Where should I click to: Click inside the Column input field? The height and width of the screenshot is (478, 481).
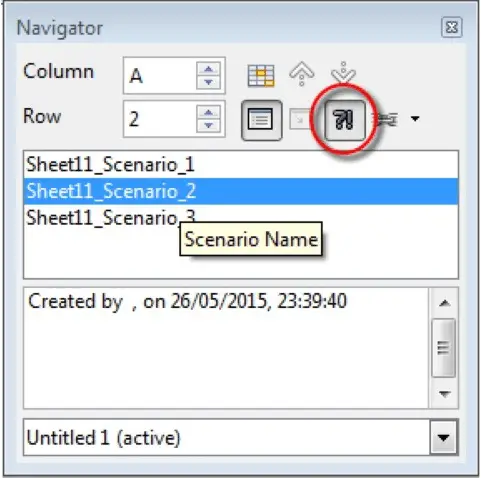click(160, 76)
